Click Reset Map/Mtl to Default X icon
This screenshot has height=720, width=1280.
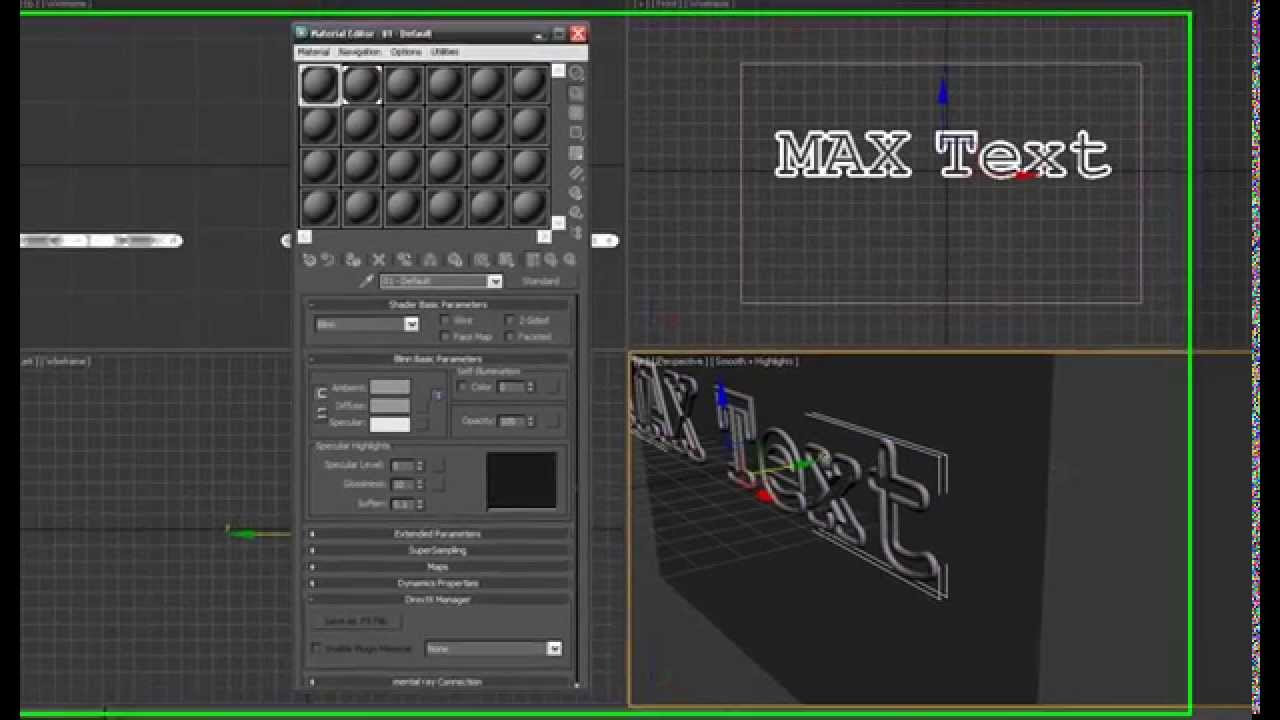point(379,260)
